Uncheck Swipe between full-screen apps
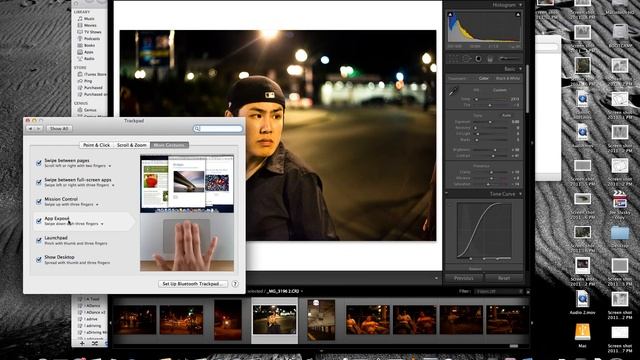Image resolution: width=640 pixels, height=360 pixels. coord(39,182)
